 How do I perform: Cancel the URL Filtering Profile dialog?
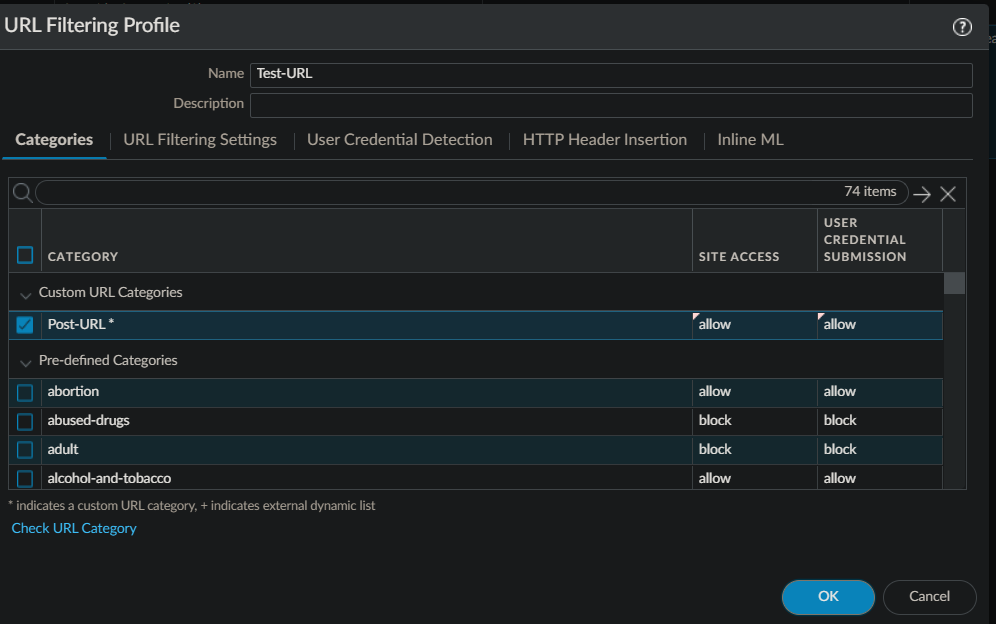929,597
